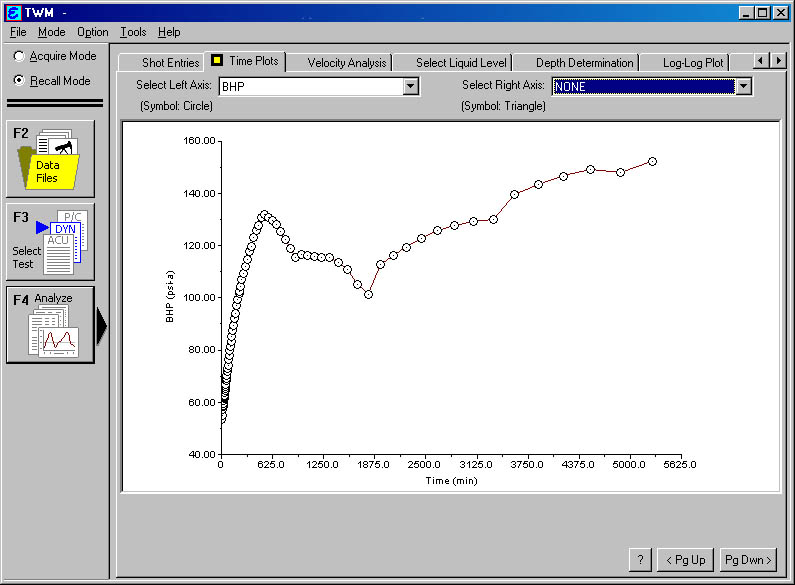
Task: Select the Recall Mode radio button
Action: click(x=19, y=81)
